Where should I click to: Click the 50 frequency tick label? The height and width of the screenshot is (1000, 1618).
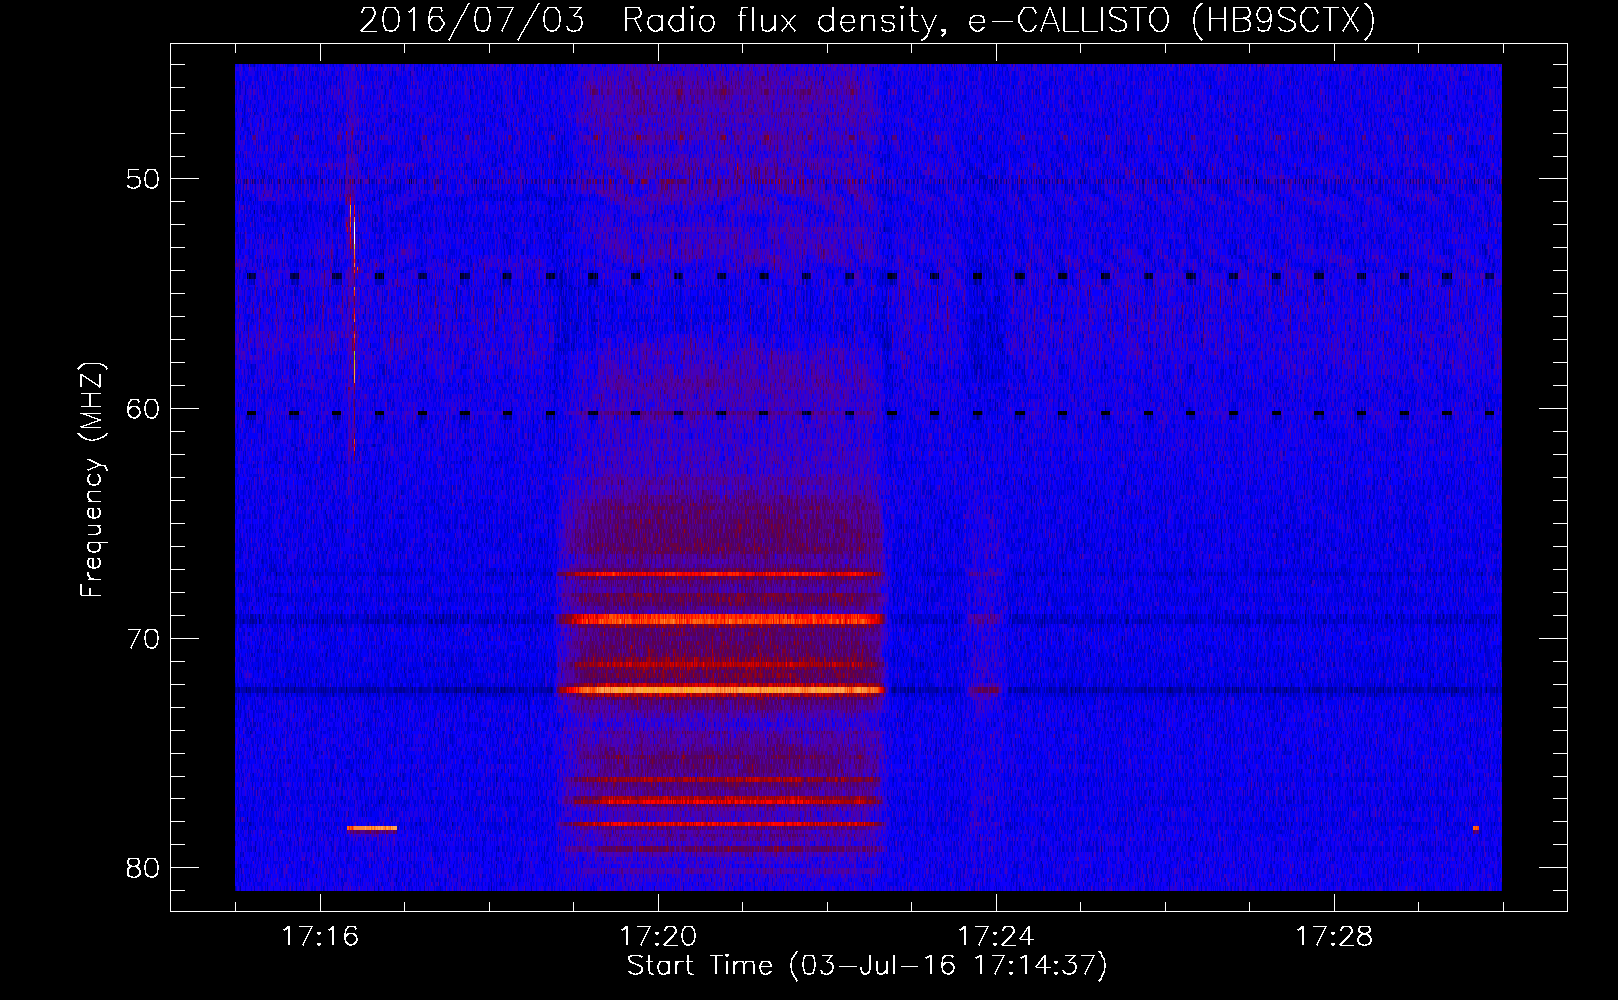[143, 179]
